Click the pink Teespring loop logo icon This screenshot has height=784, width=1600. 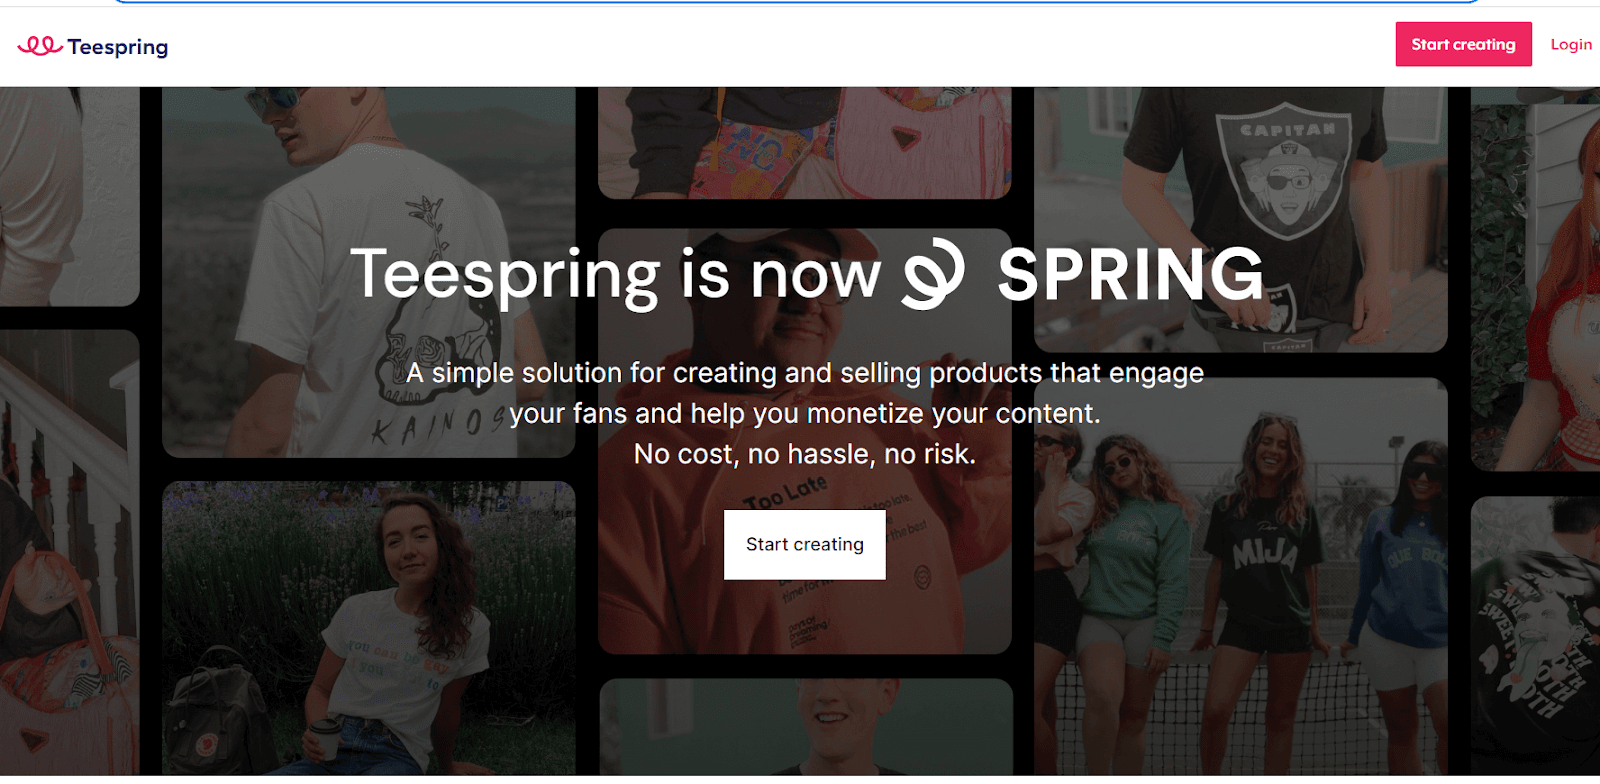tap(40, 46)
